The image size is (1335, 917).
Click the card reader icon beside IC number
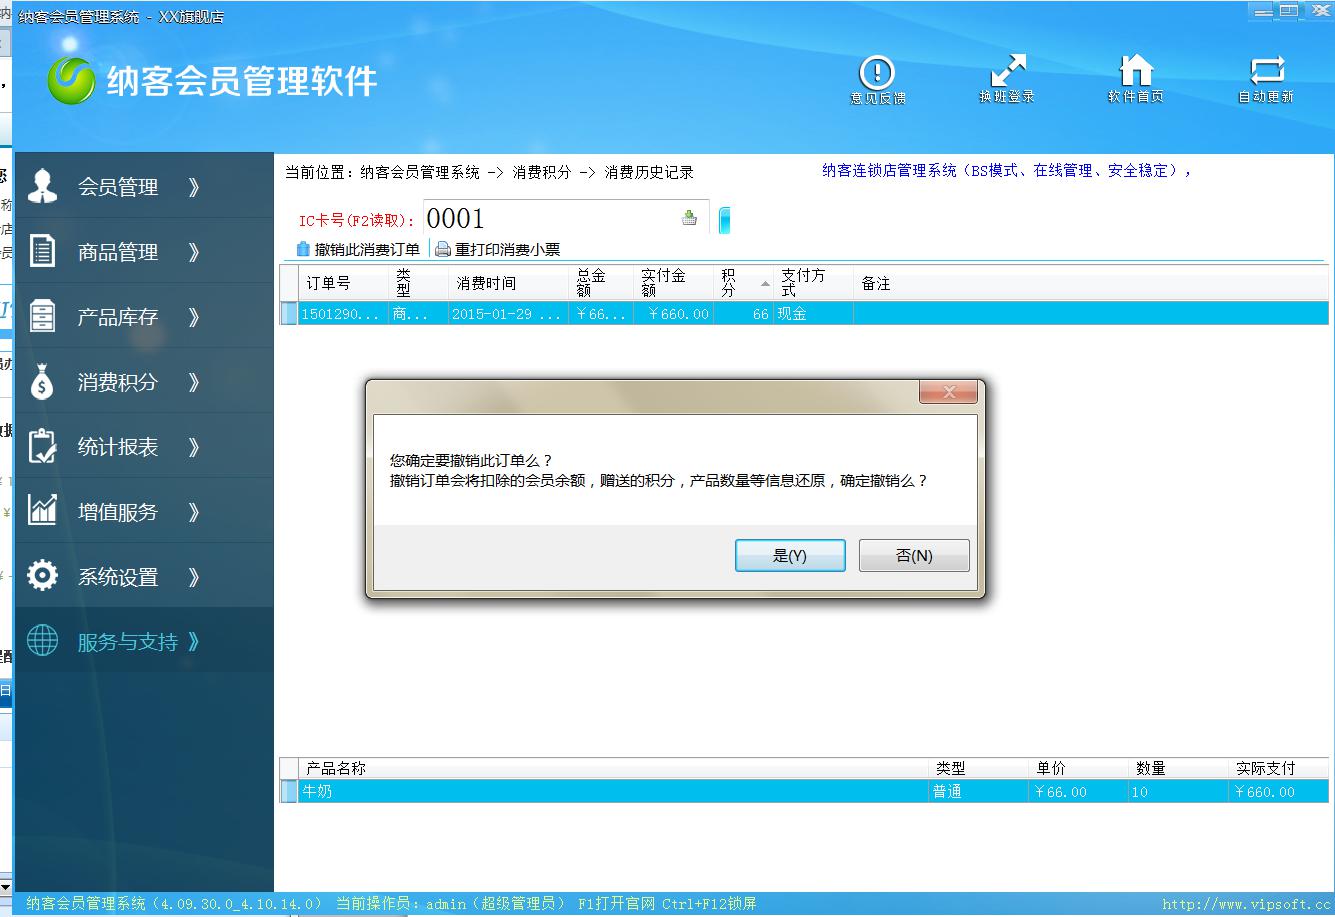tap(689, 218)
